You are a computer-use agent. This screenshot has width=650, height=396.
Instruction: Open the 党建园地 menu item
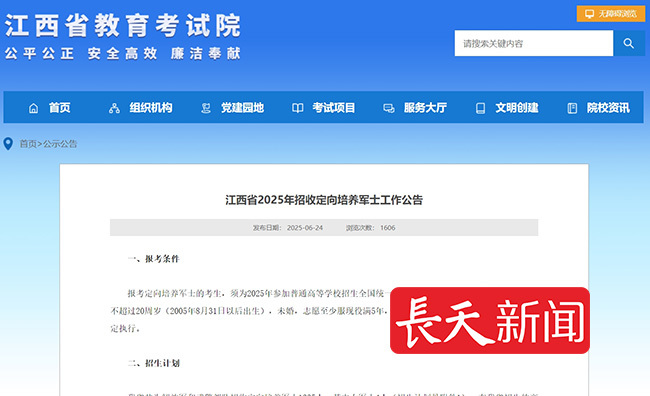click(242, 108)
